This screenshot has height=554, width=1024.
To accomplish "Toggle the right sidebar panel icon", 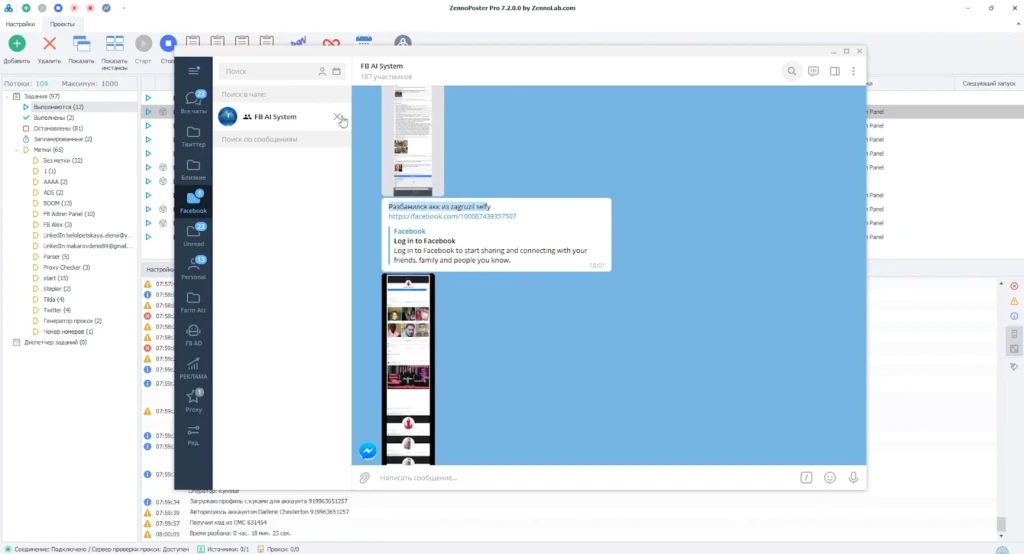I will coord(835,71).
